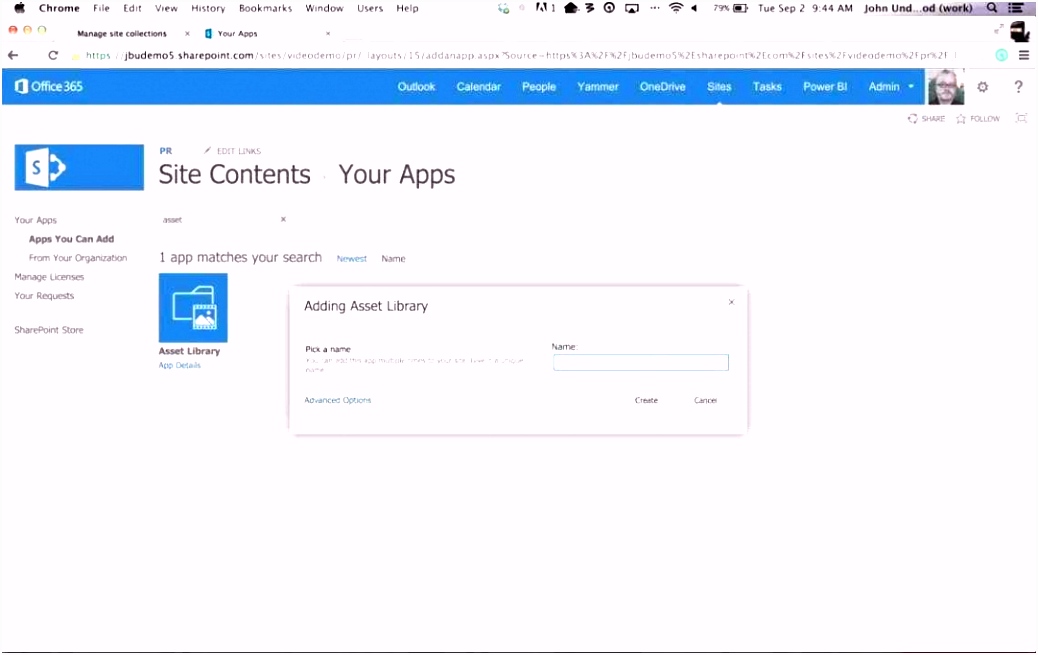Viewport: 1038px width, 655px height.
Task: Sort results by Newest
Action: coord(352,259)
